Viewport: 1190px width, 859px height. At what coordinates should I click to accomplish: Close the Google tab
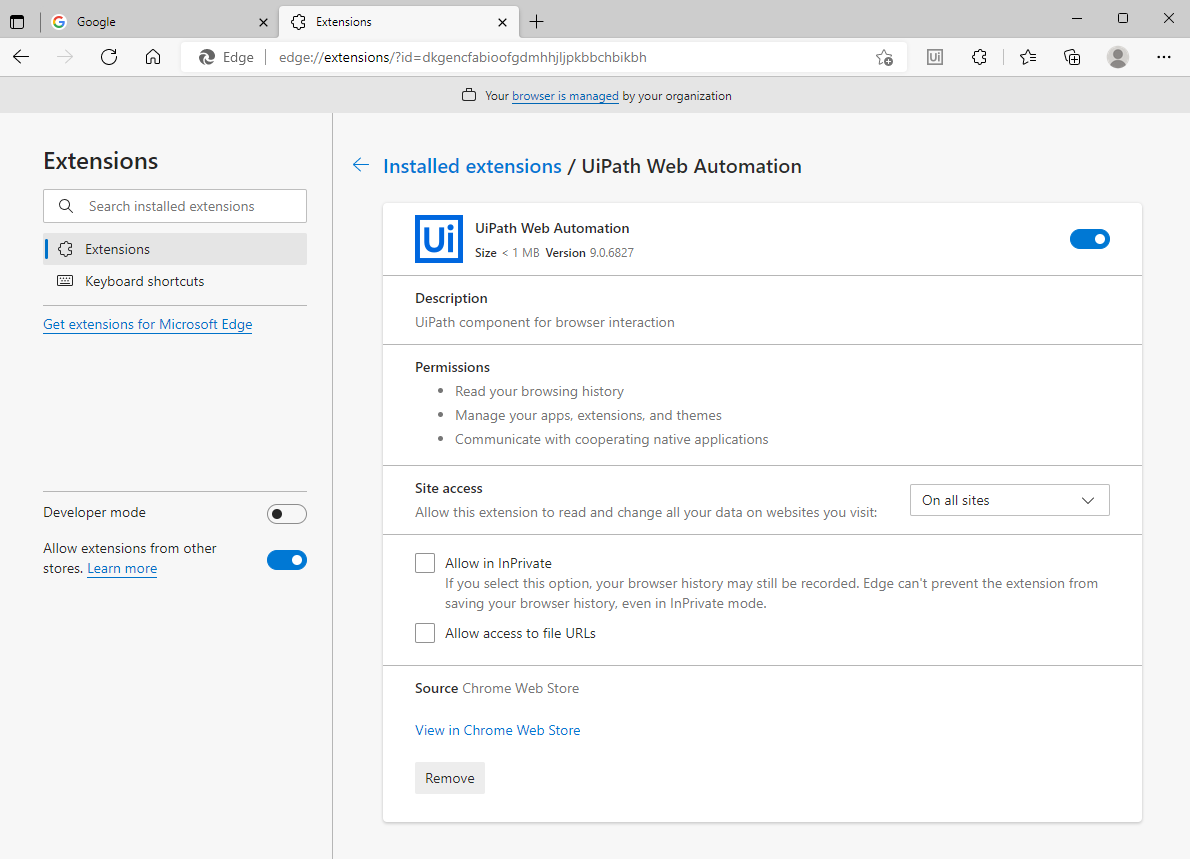[x=263, y=22]
